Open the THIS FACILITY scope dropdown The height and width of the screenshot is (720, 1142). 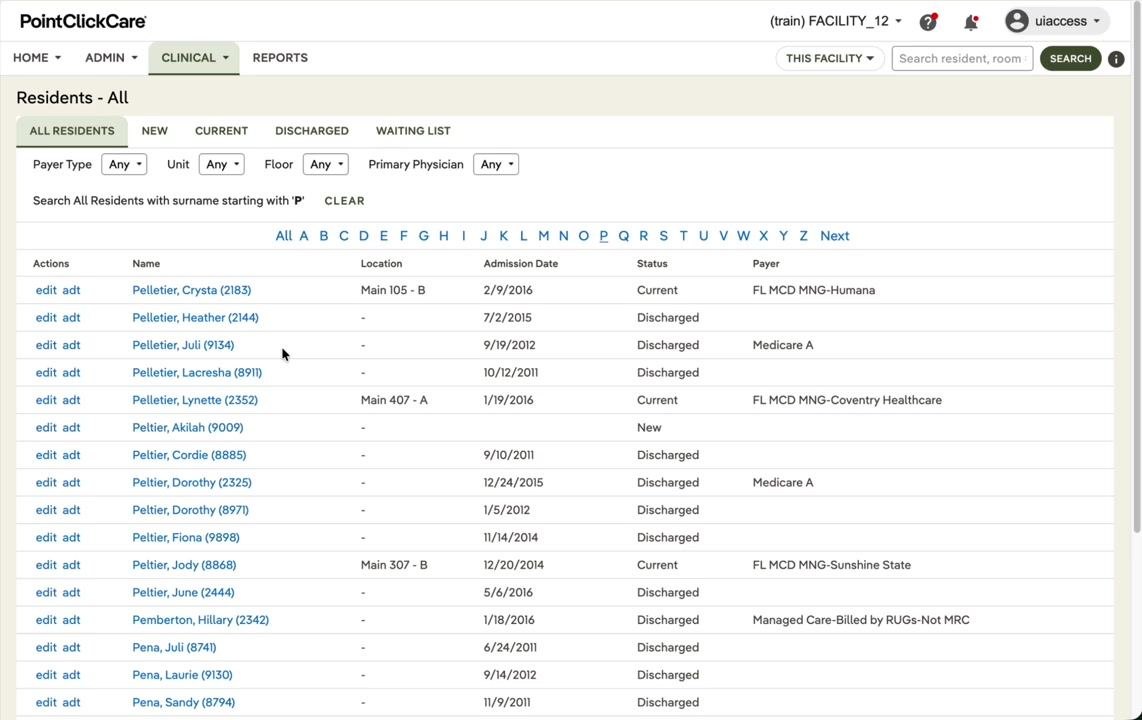[830, 58]
